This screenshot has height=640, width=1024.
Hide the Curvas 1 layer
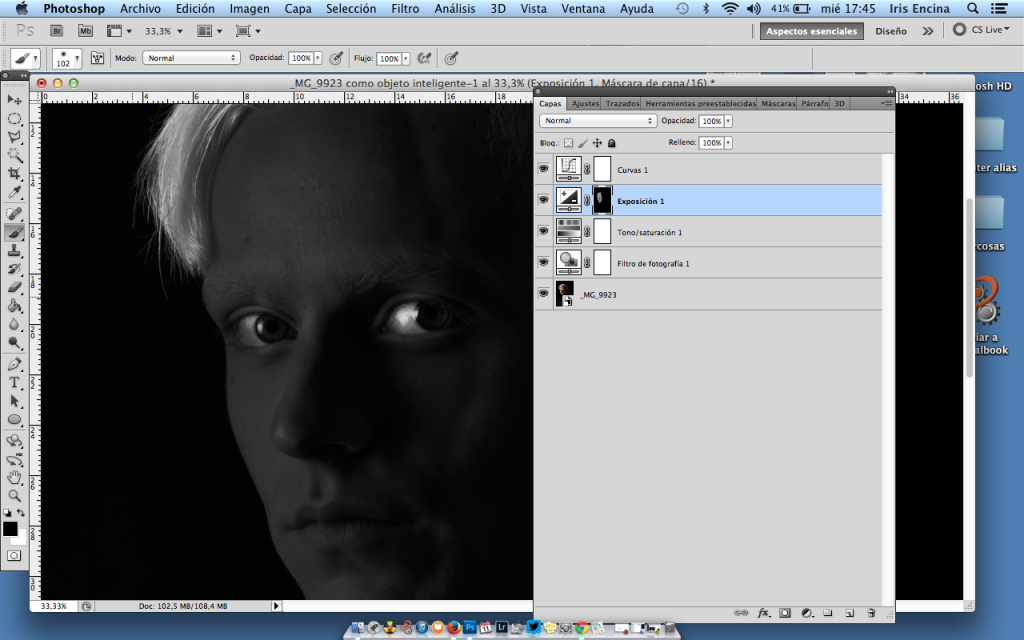(544, 170)
